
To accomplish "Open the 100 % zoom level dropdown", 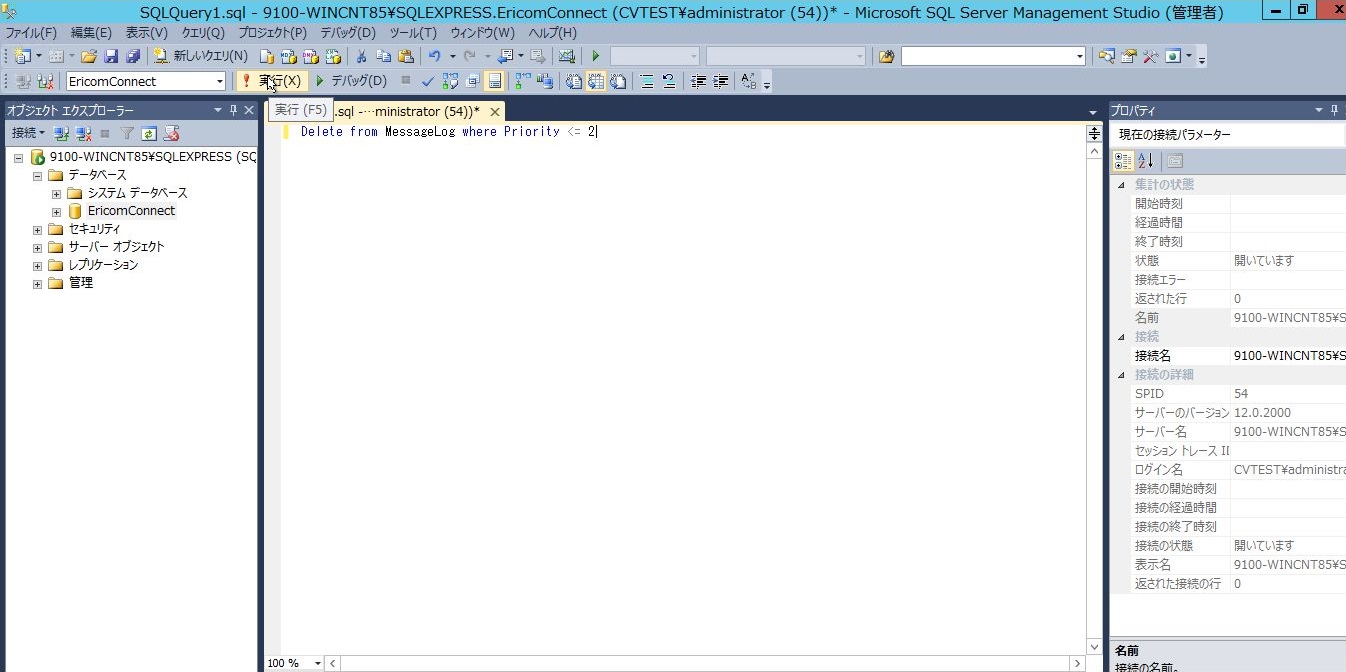I will pos(317,663).
